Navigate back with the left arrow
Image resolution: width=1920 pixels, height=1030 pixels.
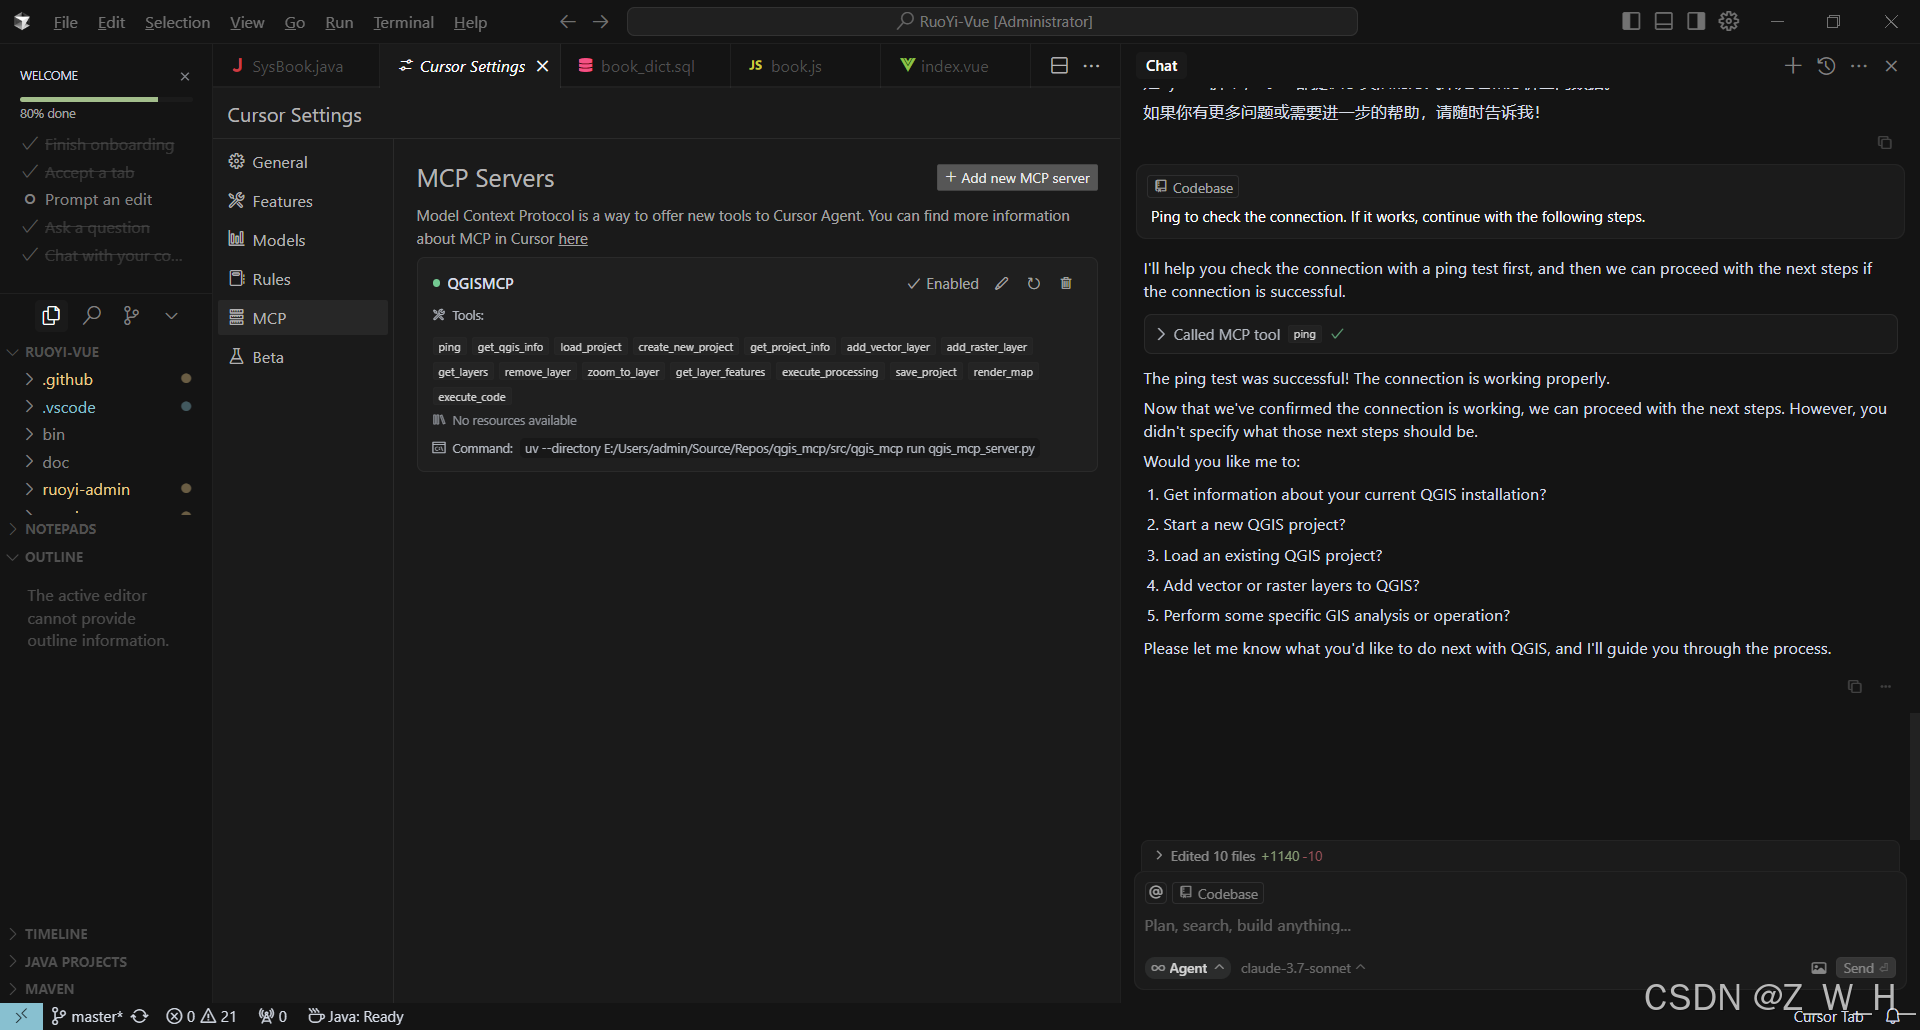[568, 21]
